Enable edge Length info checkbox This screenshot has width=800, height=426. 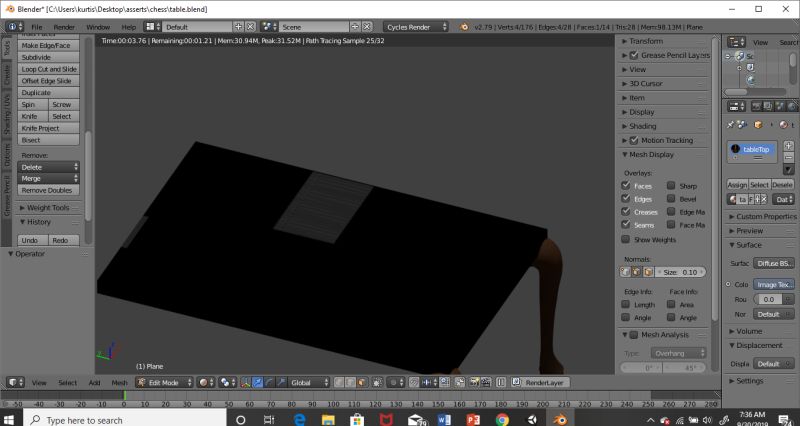[x=626, y=304]
